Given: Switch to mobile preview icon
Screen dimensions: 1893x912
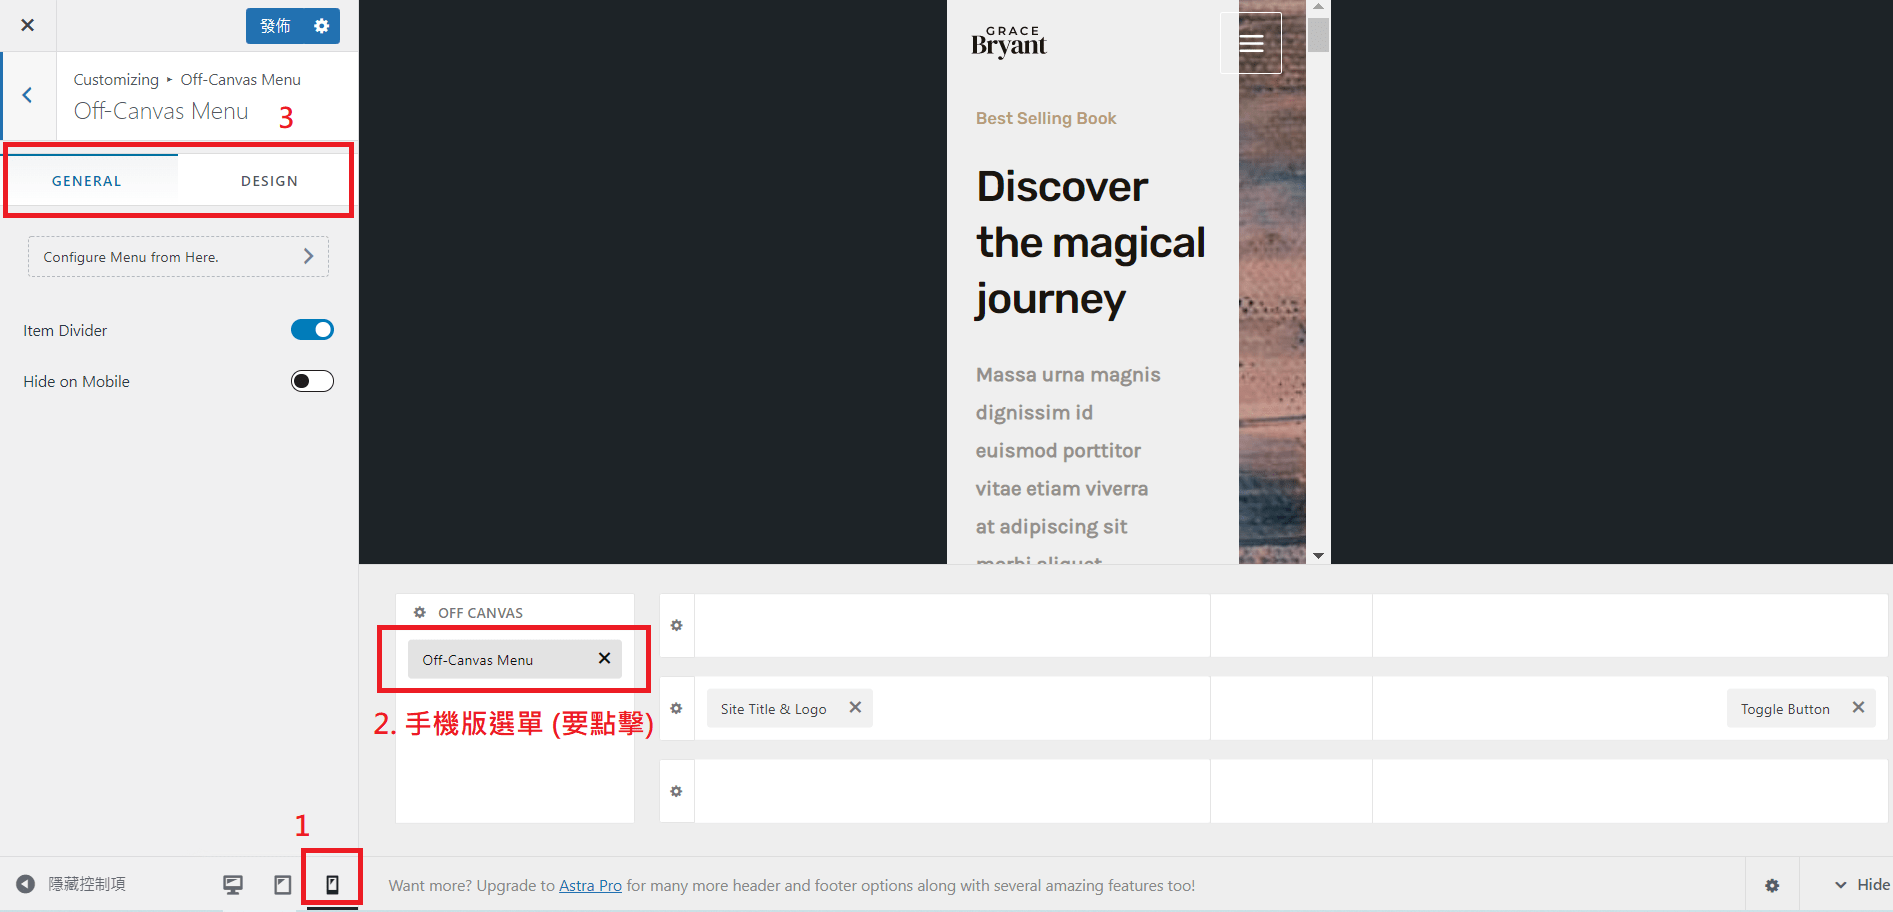Looking at the screenshot, I should coord(333,885).
